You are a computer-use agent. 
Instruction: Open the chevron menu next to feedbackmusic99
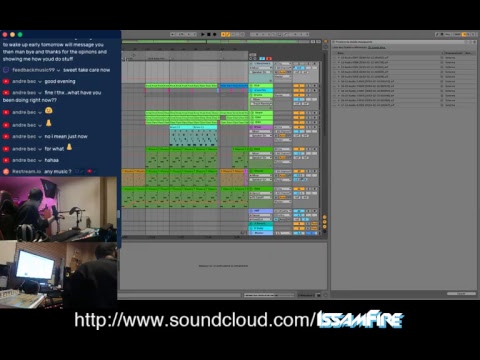pos(58,70)
